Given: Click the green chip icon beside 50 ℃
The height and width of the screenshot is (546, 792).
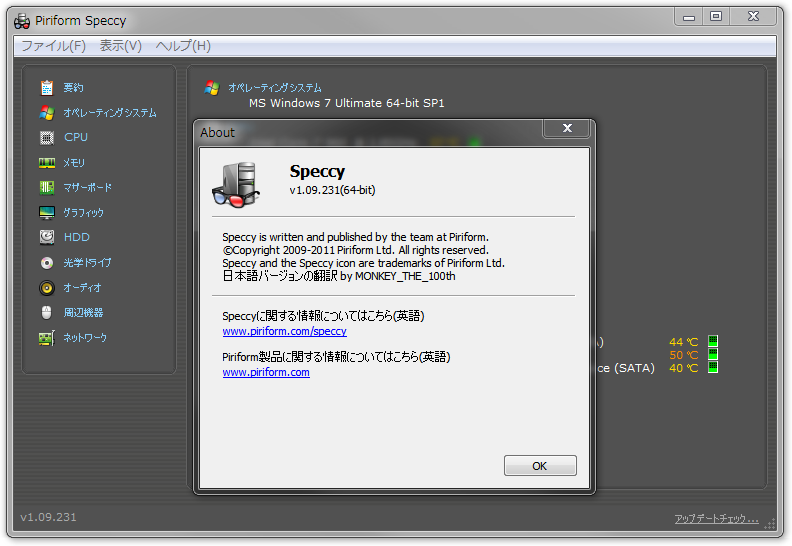Looking at the screenshot, I should point(713,354).
